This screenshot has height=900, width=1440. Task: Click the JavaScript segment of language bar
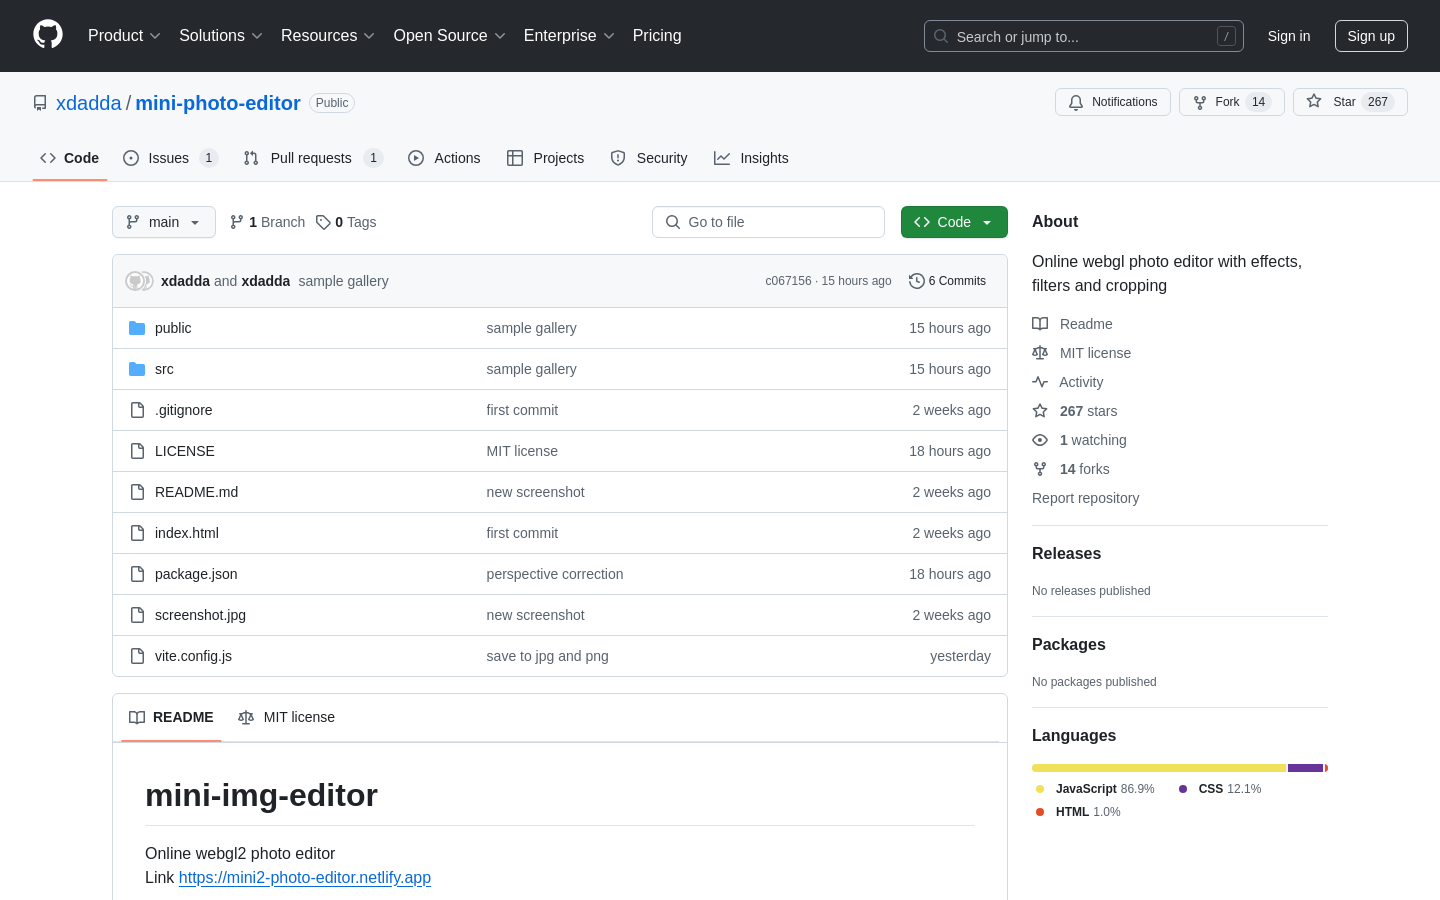click(x=1159, y=768)
